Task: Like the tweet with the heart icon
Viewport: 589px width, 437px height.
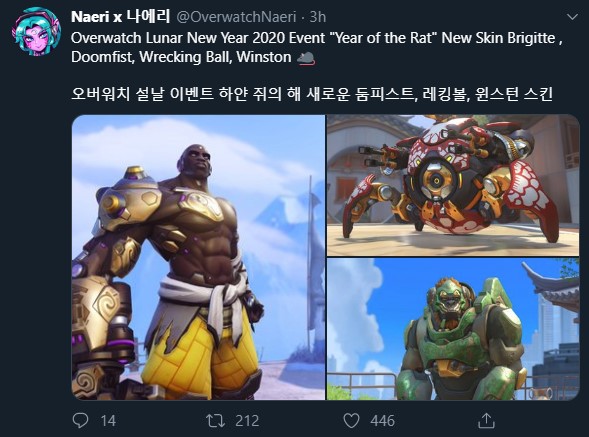Action: coord(351,420)
